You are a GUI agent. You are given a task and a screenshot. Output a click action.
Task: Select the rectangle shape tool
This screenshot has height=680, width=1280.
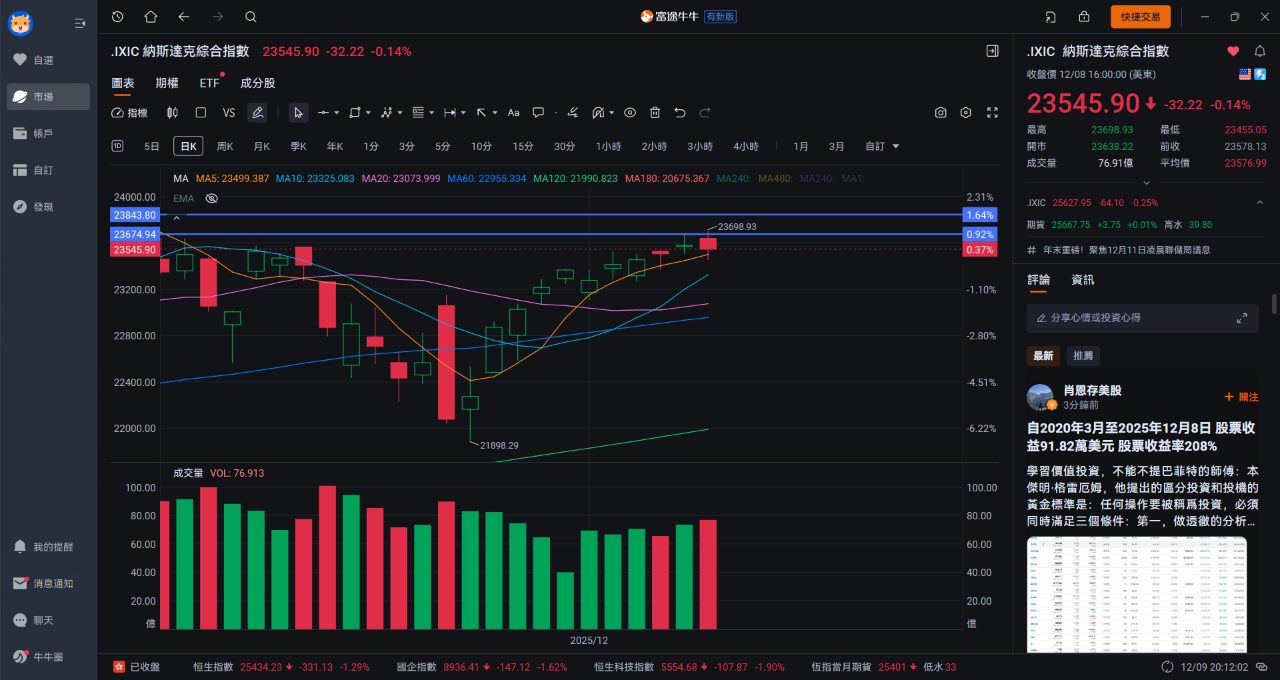click(x=355, y=113)
